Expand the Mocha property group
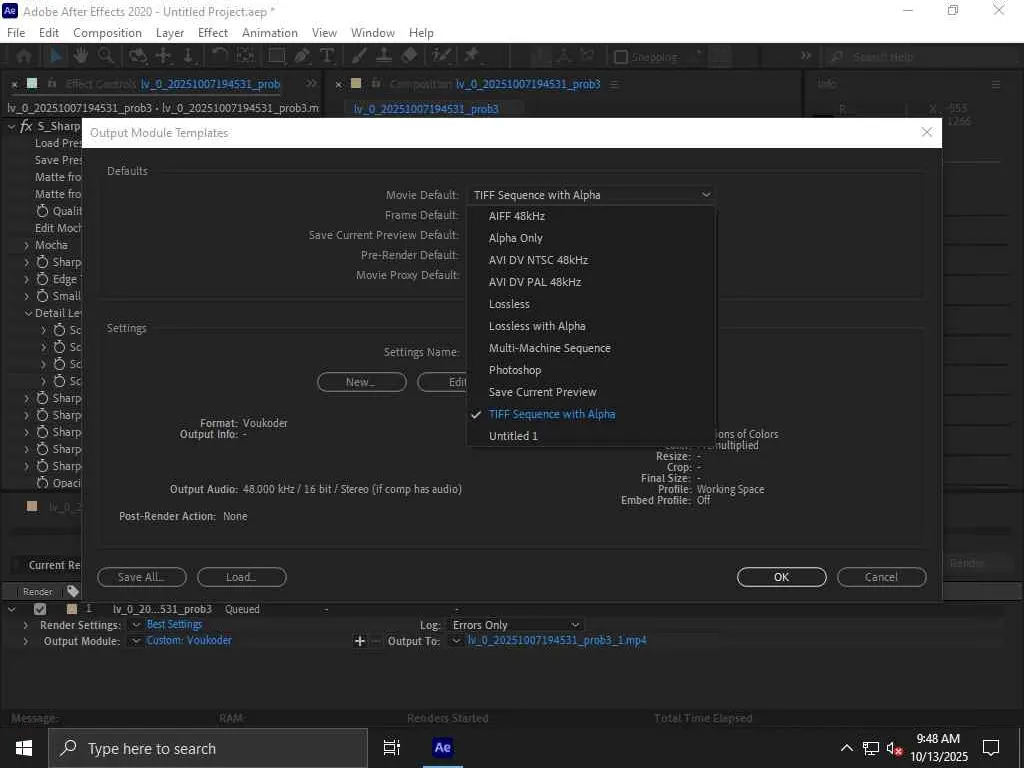The width and height of the screenshot is (1024, 768). [x=27, y=245]
